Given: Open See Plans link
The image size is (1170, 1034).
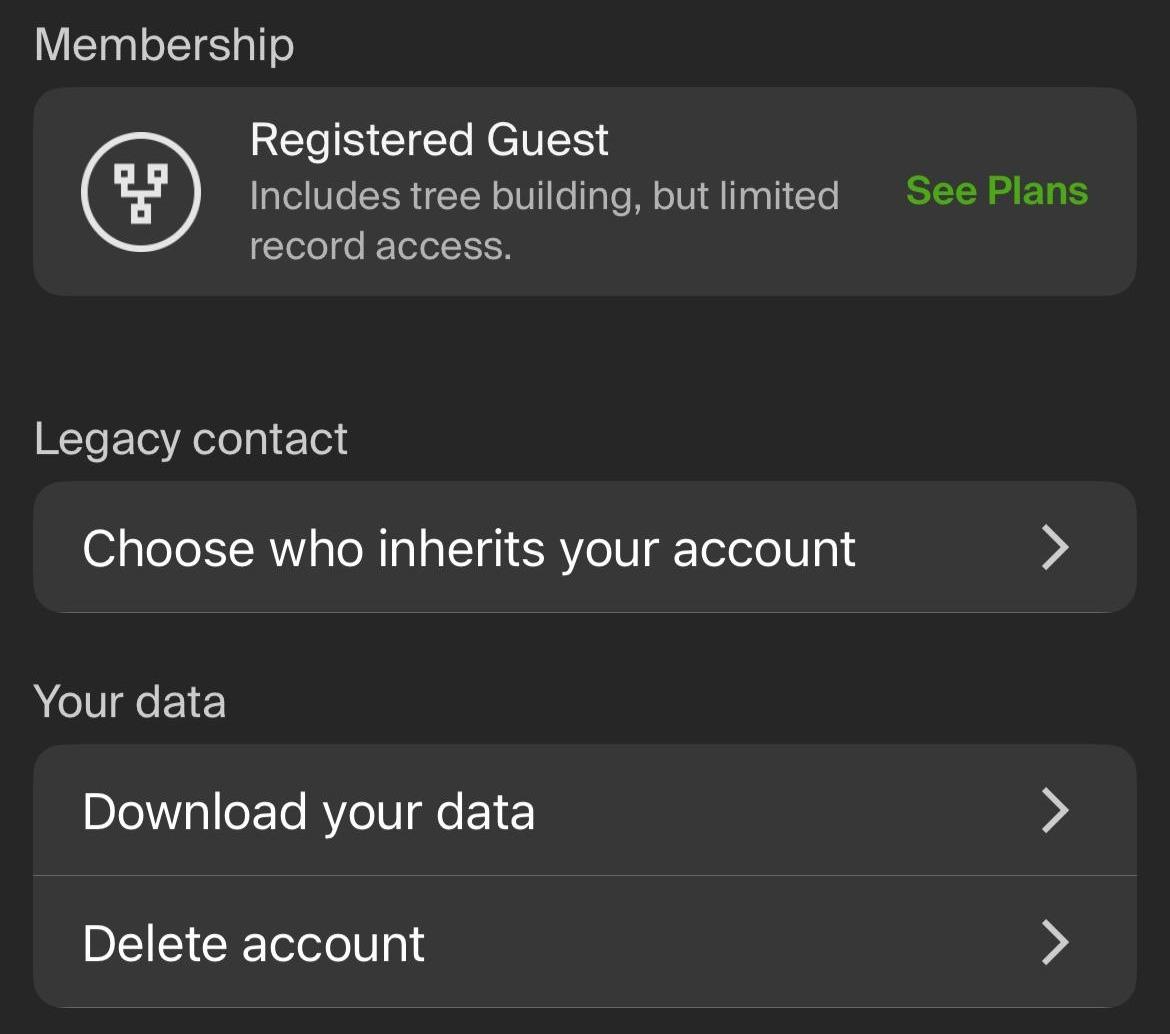Looking at the screenshot, I should point(996,191).
